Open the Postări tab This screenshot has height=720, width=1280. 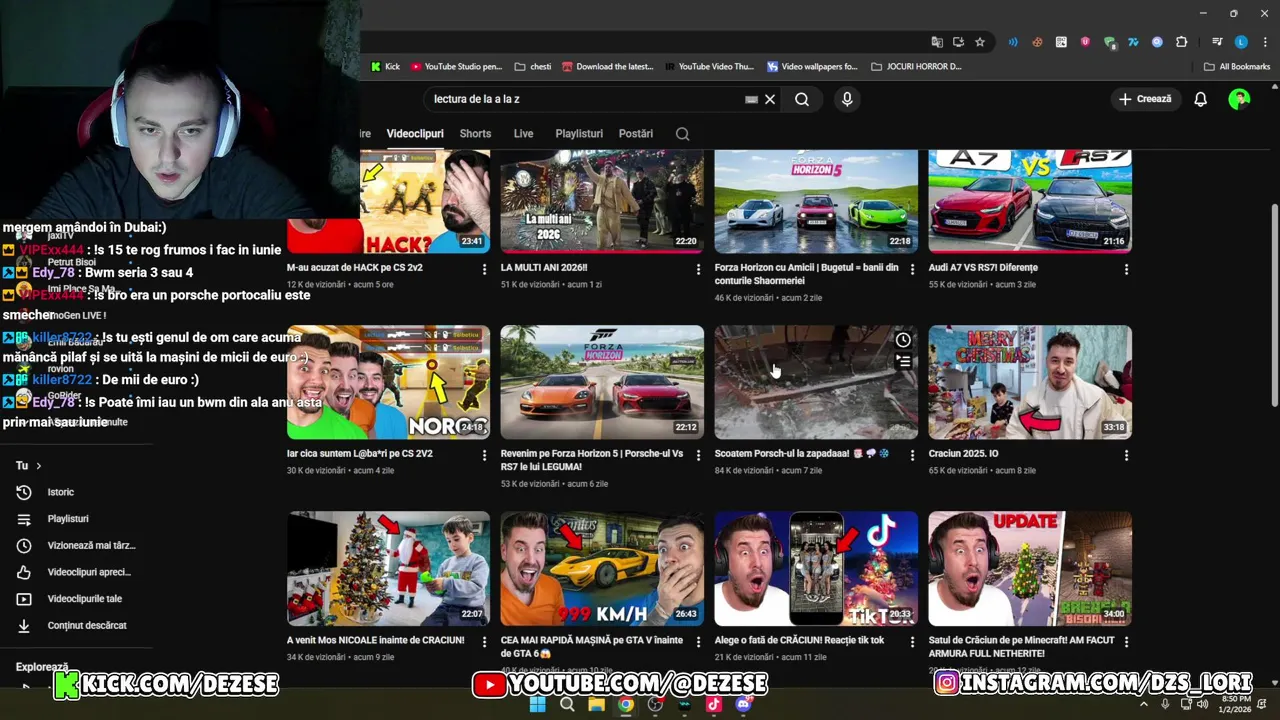(x=636, y=134)
